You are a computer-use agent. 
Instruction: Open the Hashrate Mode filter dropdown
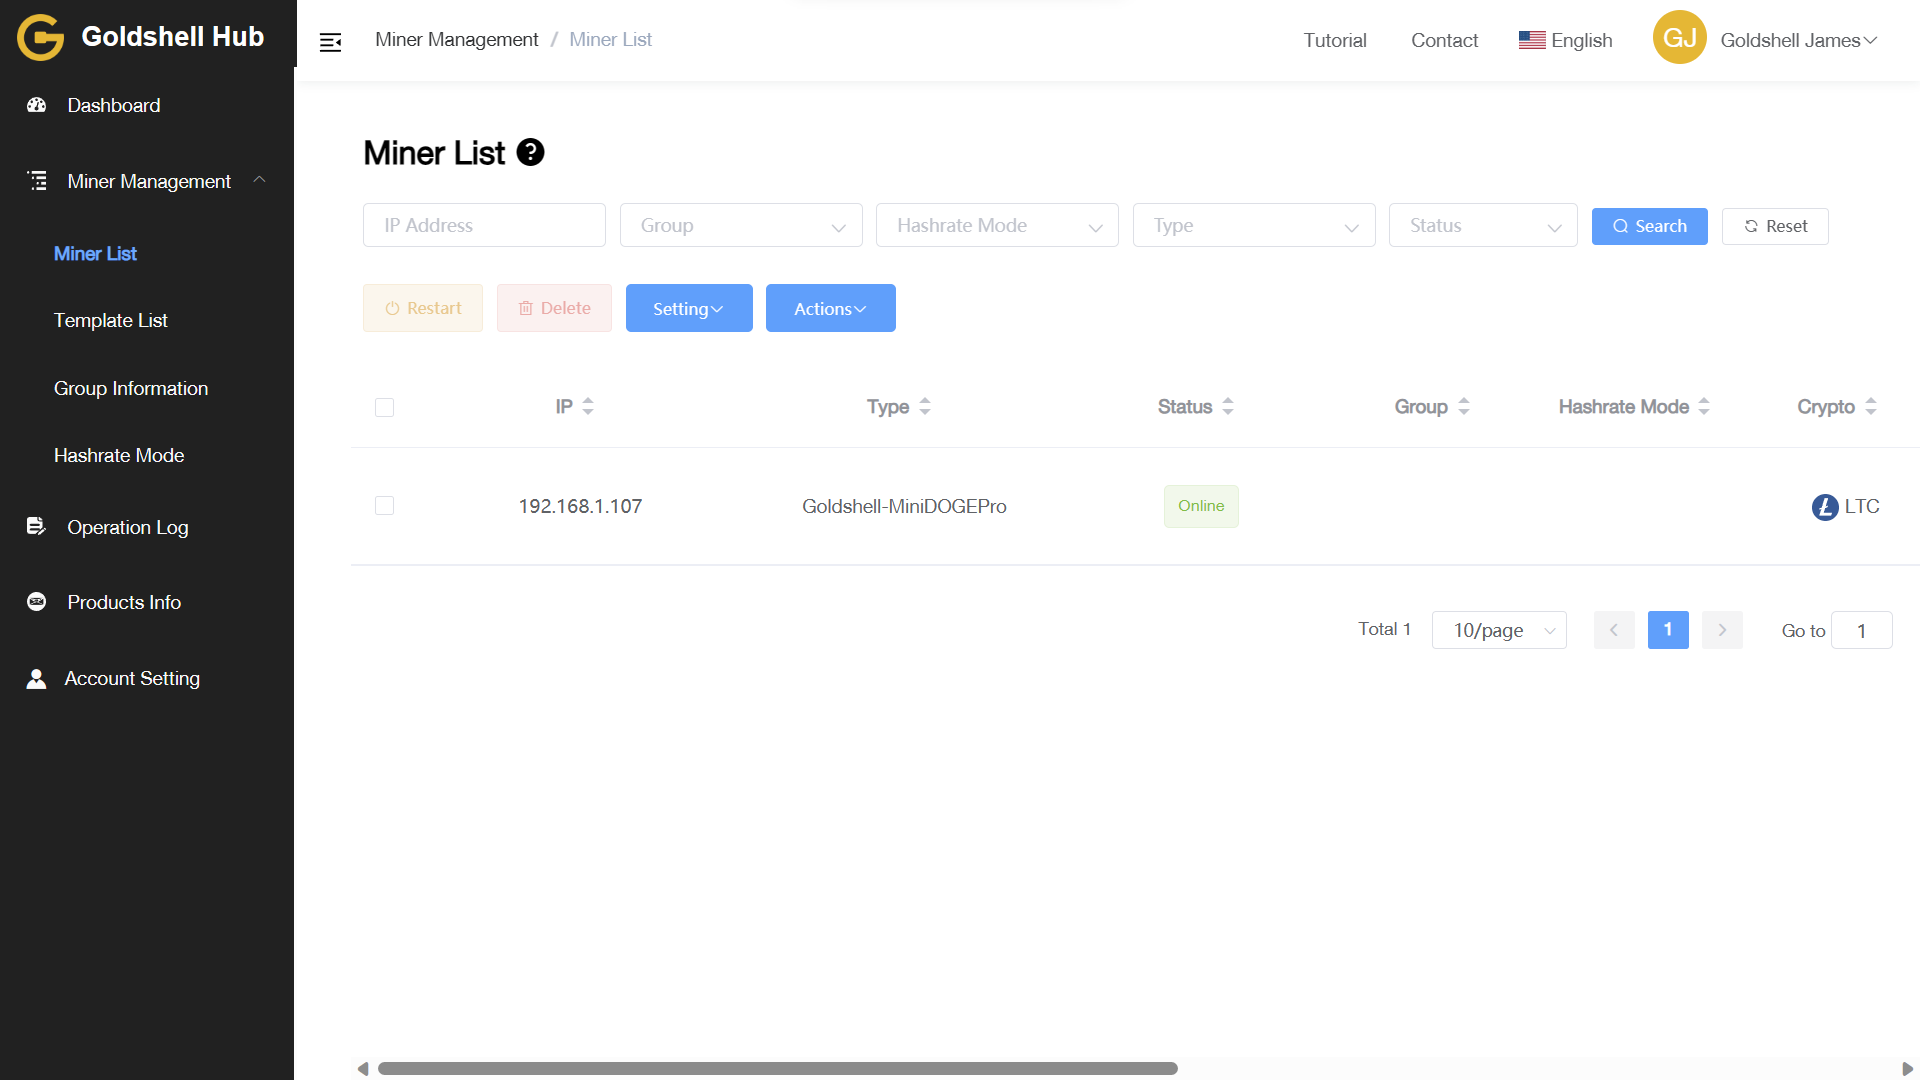click(996, 226)
